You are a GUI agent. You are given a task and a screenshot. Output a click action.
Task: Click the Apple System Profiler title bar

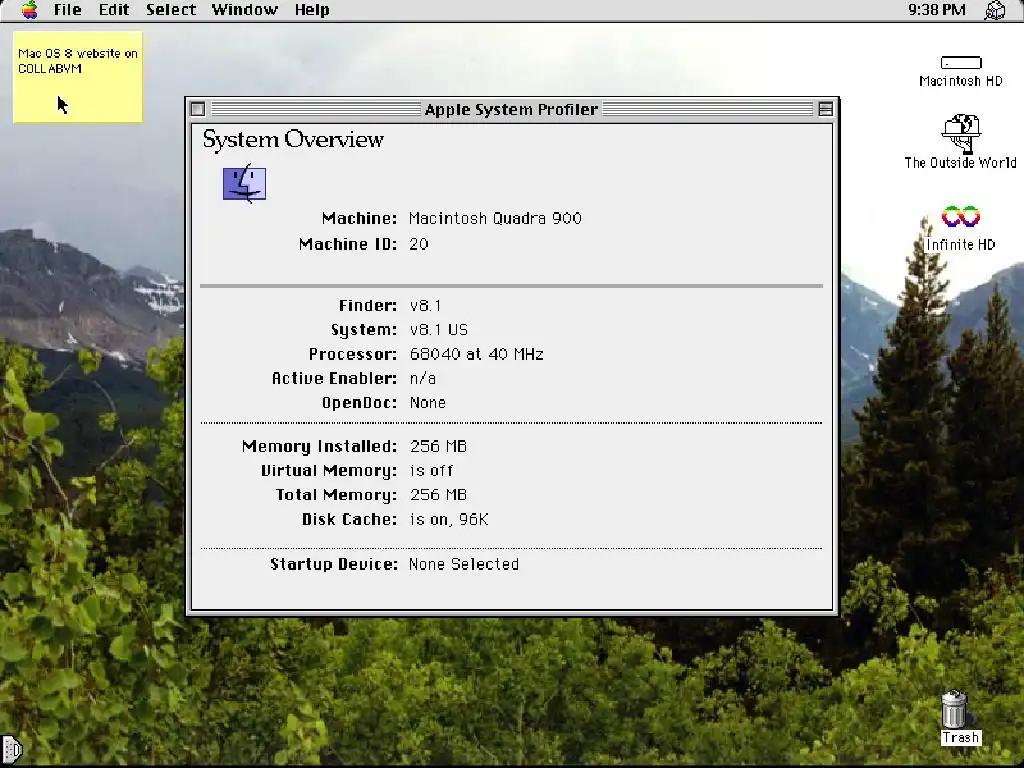(x=511, y=109)
